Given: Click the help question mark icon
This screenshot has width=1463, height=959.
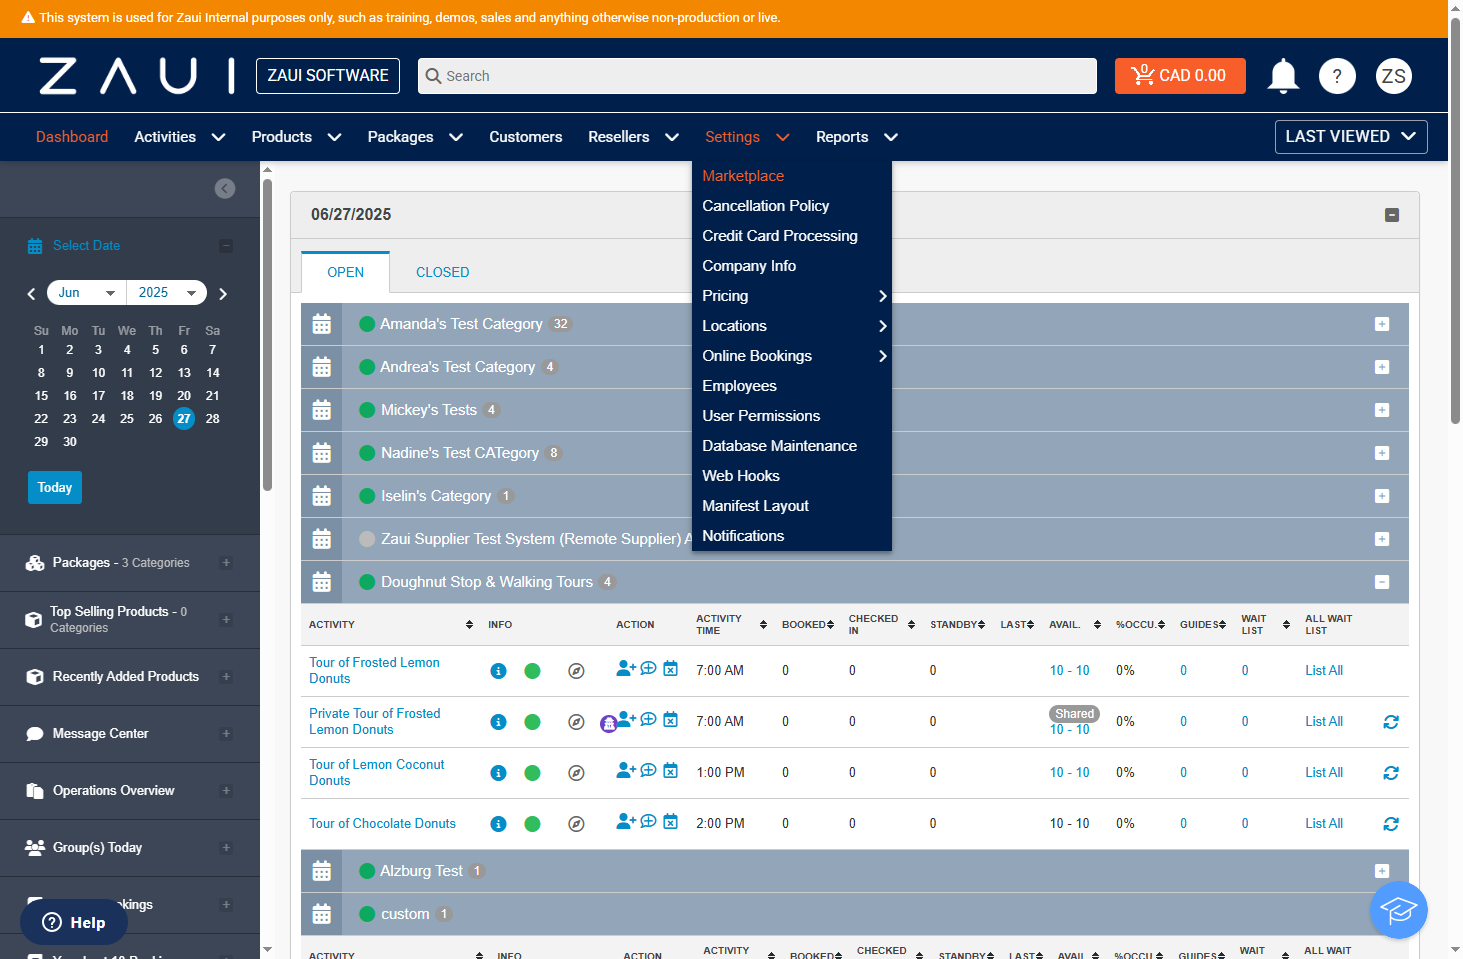Looking at the screenshot, I should pyautogui.click(x=1337, y=76).
